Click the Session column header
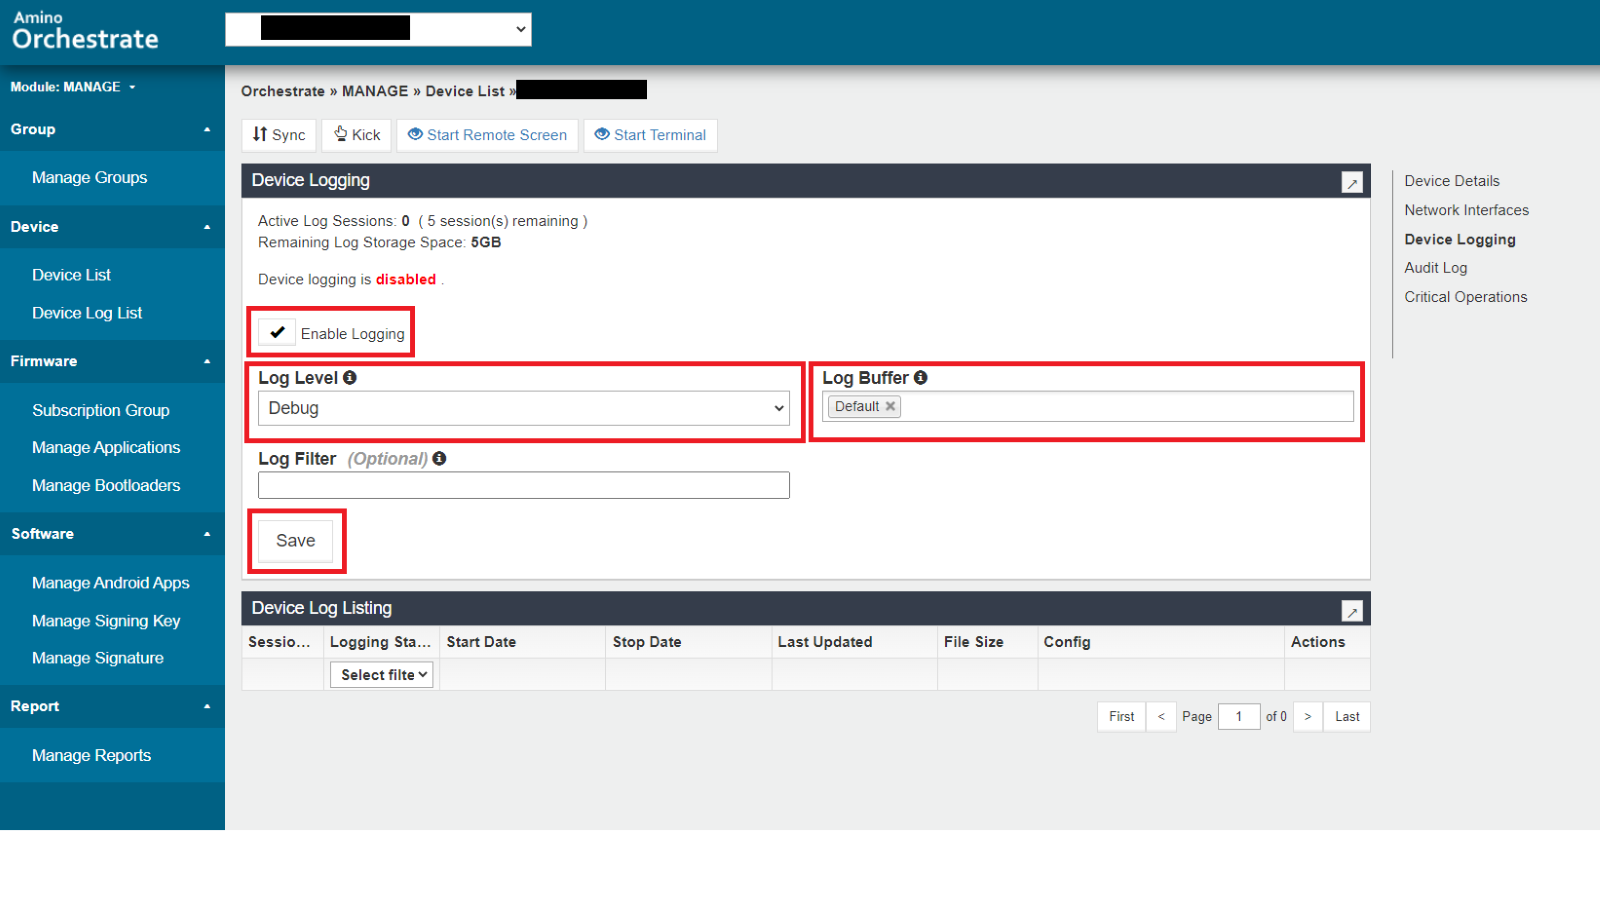This screenshot has width=1600, height=917. (x=280, y=642)
